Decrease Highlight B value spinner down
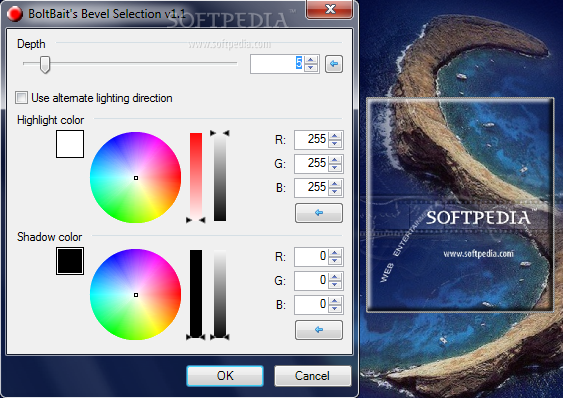This screenshot has height=398, width=563. (x=335, y=191)
